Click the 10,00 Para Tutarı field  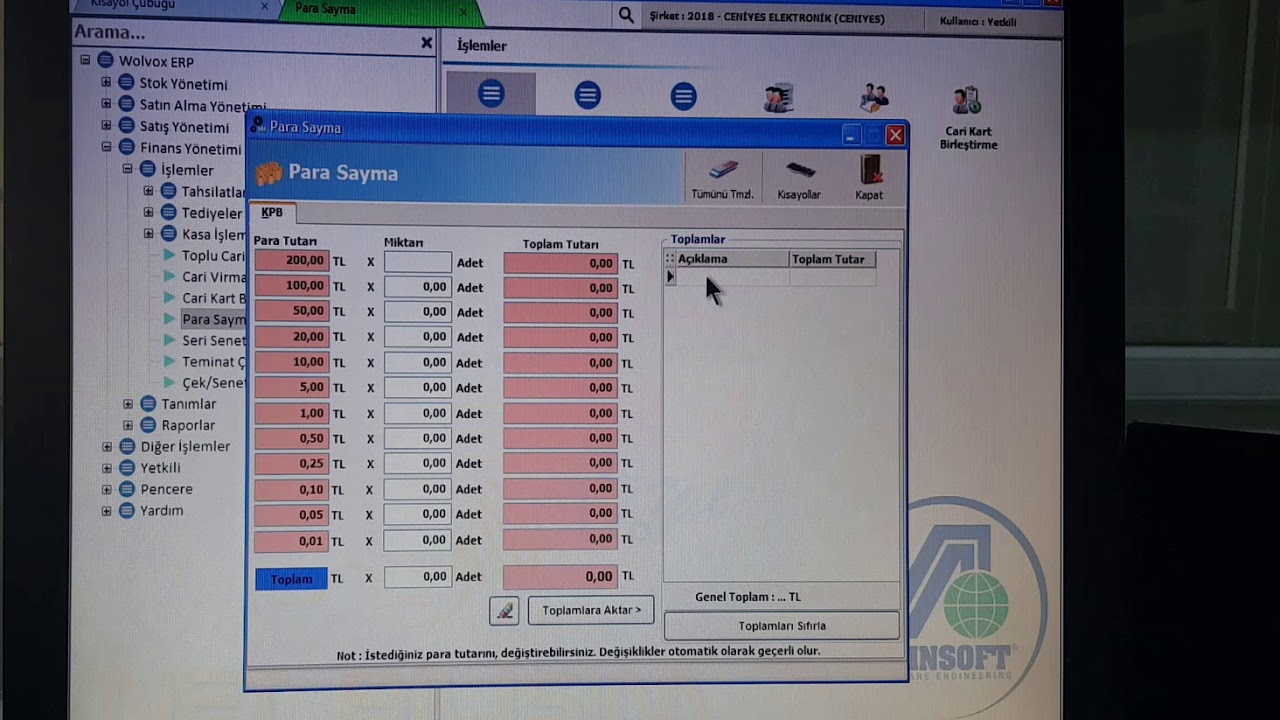(291, 362)
